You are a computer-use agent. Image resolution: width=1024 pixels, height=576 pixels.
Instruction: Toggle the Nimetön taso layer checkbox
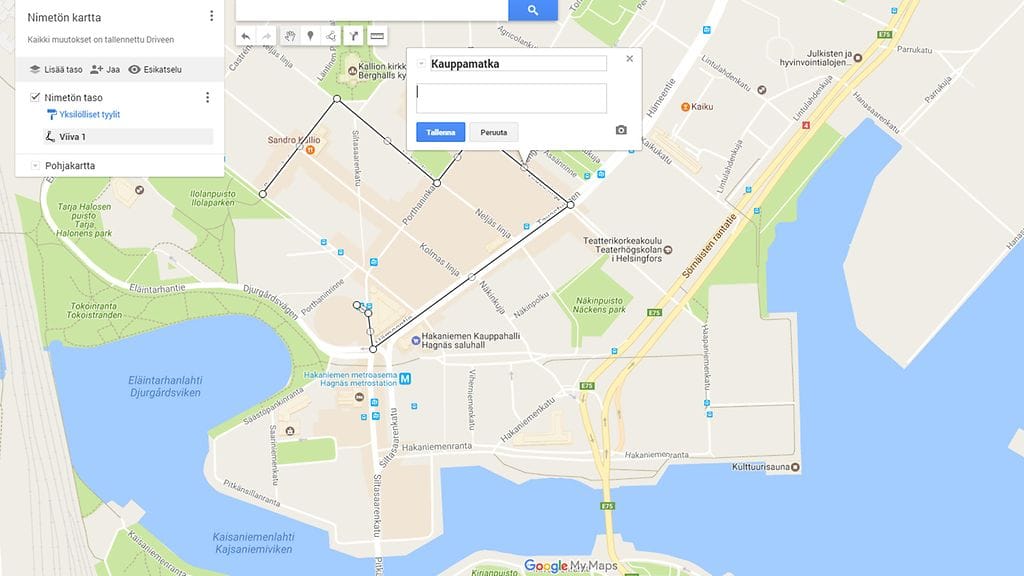pyautogui.click(x=35, y=97)
